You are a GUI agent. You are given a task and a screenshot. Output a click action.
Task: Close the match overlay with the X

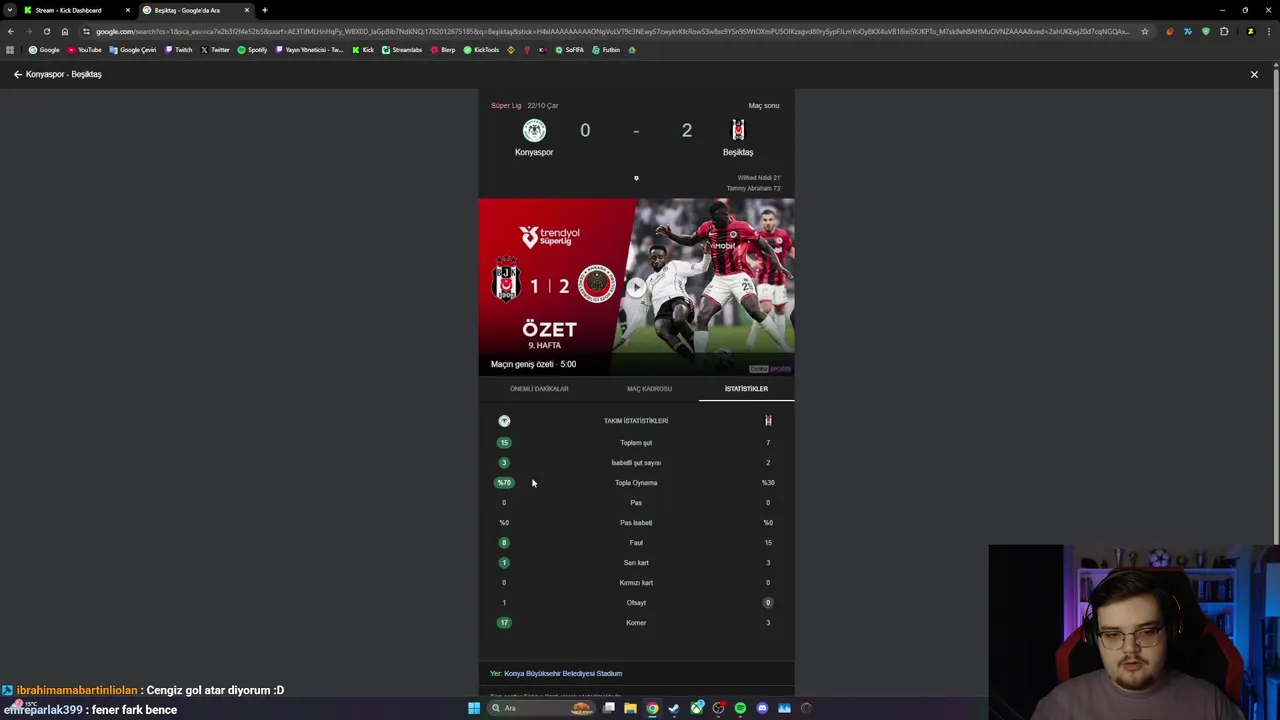point(1254,74)
